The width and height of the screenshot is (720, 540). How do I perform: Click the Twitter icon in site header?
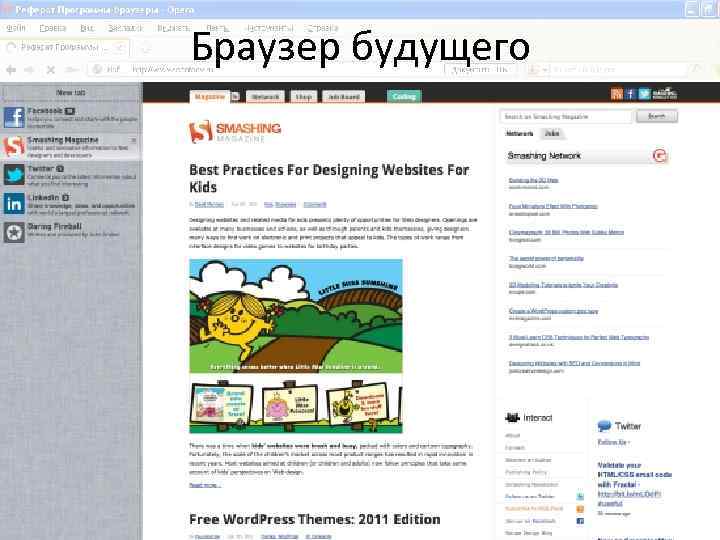pos(644,94)
